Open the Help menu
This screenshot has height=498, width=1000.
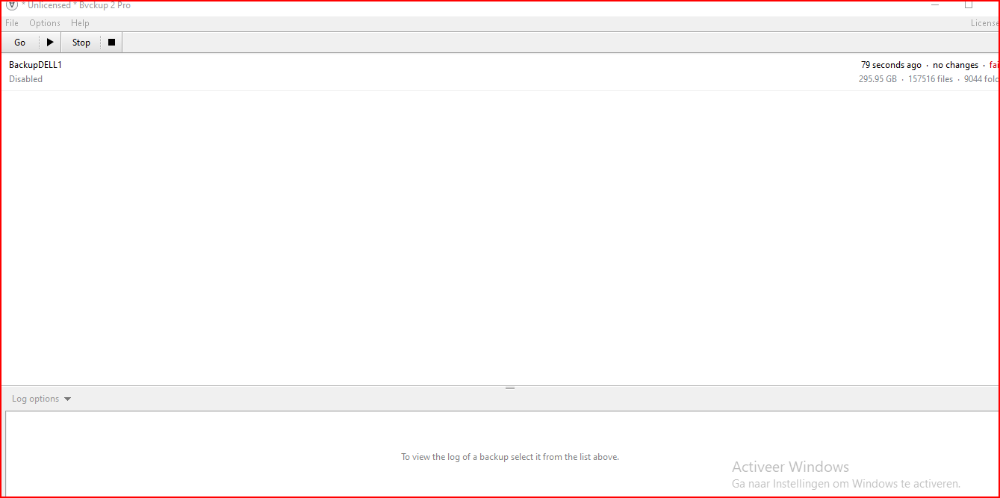(80, 23)
